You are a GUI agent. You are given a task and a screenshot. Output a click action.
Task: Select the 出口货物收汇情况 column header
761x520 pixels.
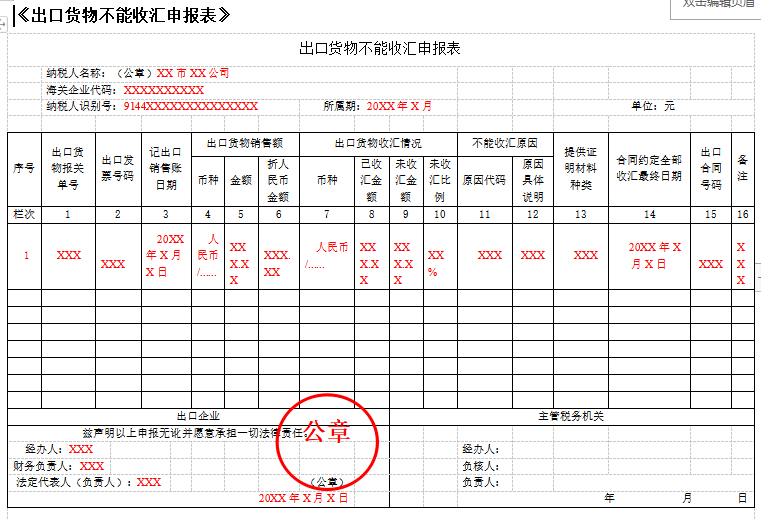[x=378, y=143]
